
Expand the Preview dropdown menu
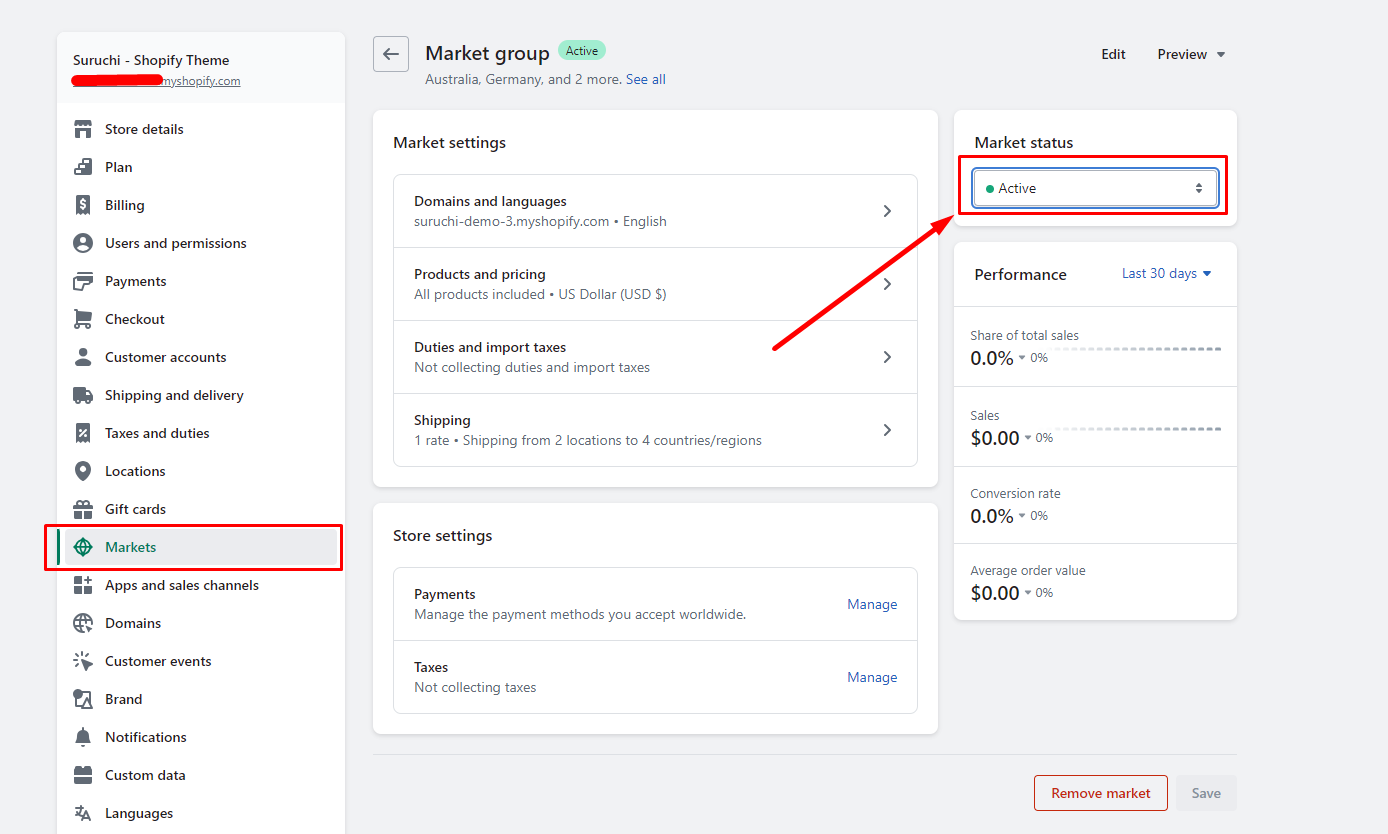click(x=1191, y=54)
